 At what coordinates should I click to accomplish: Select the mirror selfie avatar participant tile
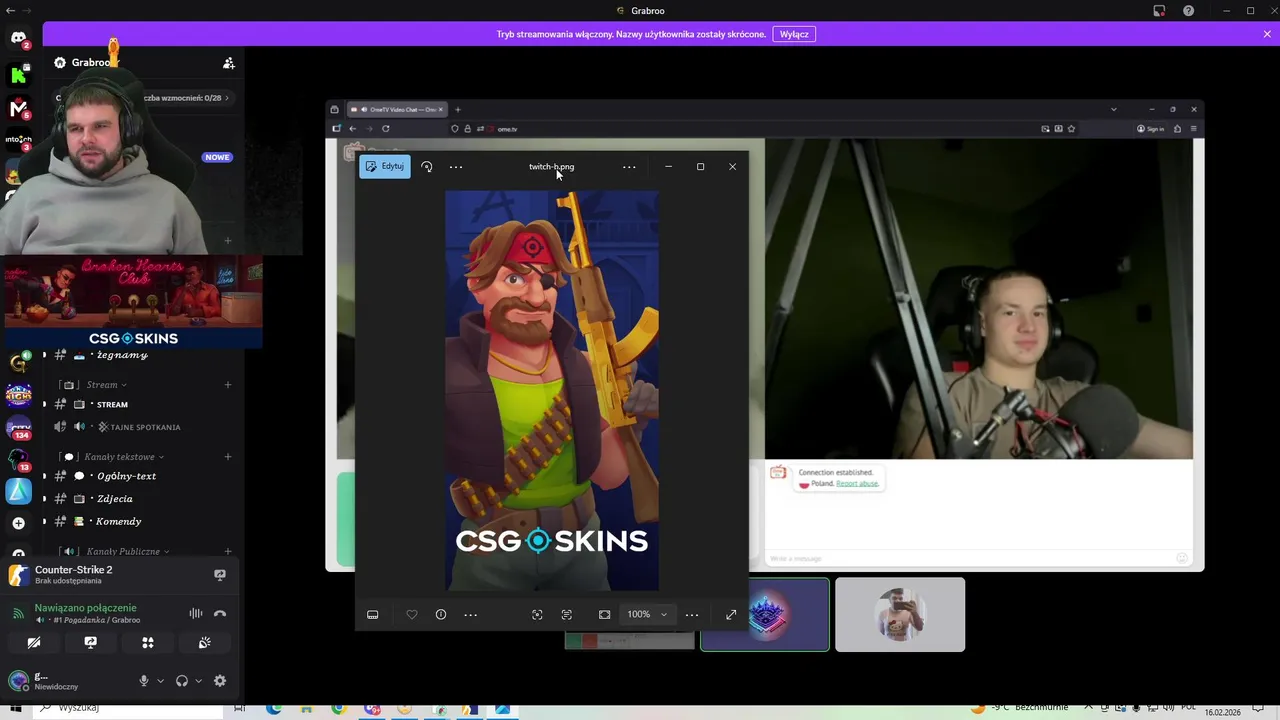tap(900, 615)
